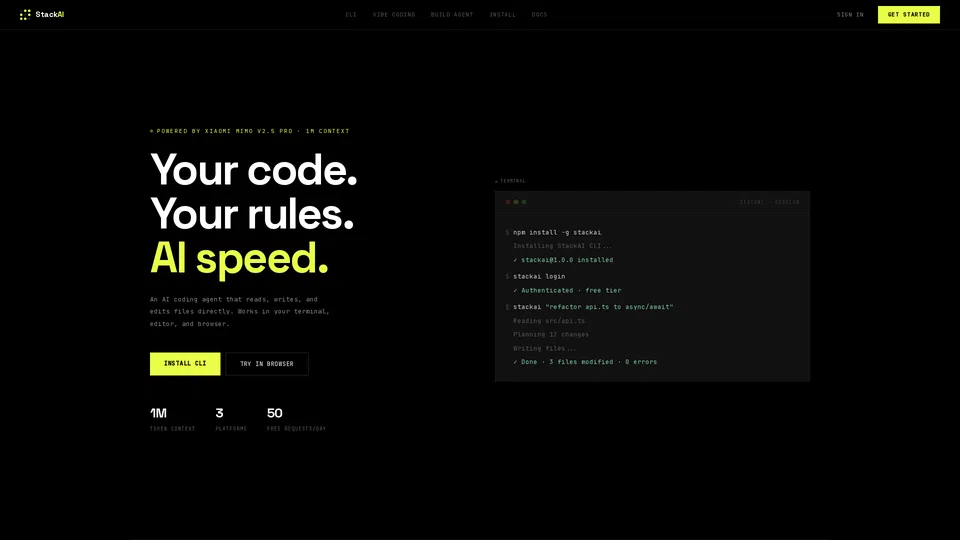The height and width of the screenshot is (540, 960).
Task: Click the "stackai@1.0.0 installed" line
Action: pos(563,260)
